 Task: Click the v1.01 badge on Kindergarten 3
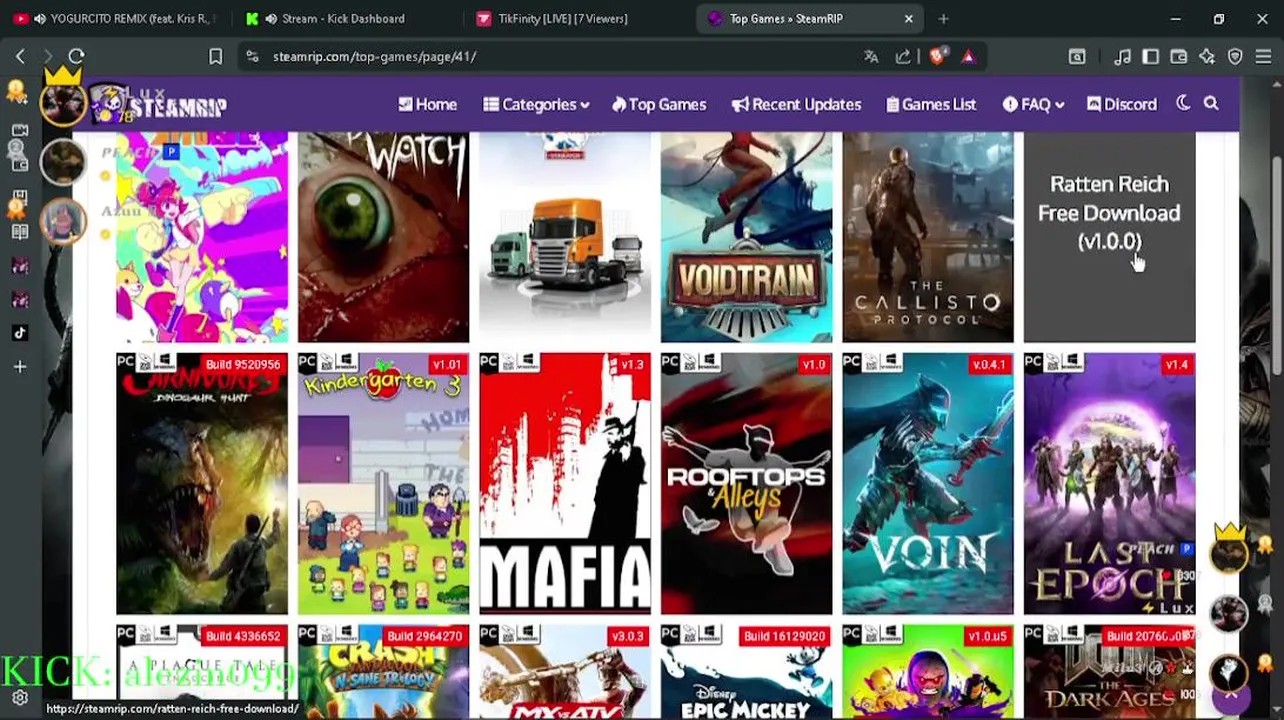tap(447, 365)
